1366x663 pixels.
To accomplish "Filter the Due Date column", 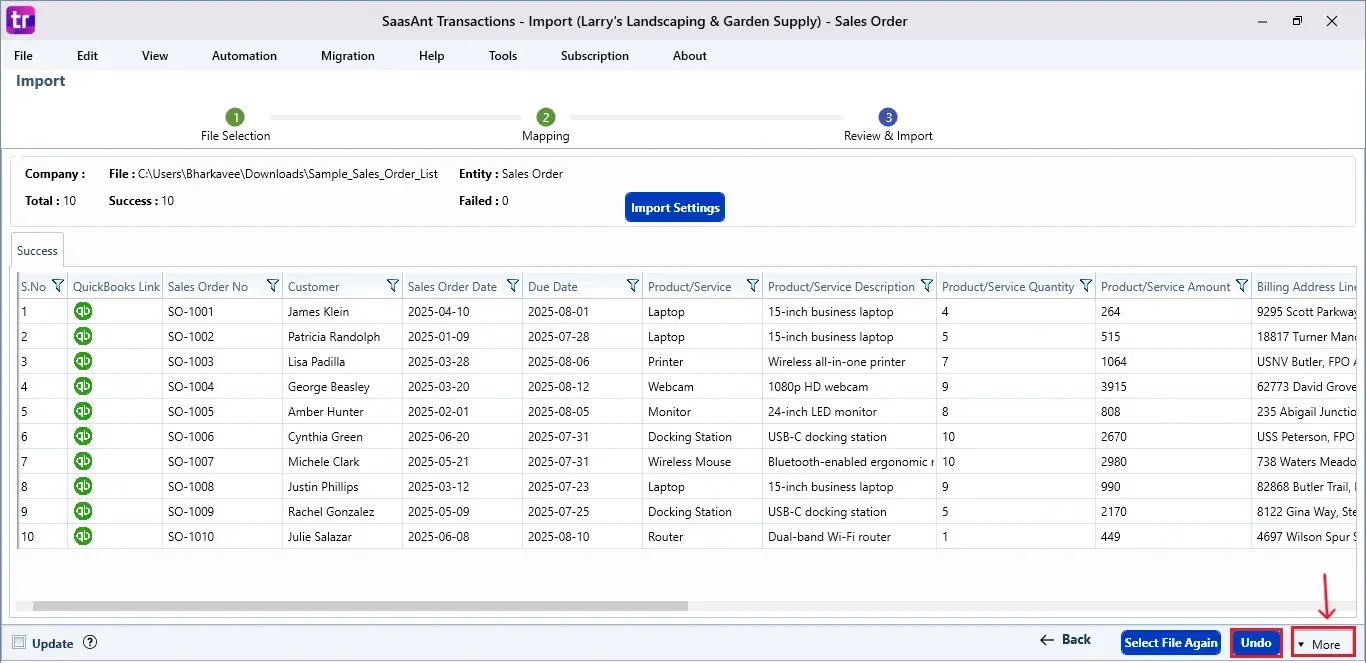I will pyautogui.click(x=632, y=286).
